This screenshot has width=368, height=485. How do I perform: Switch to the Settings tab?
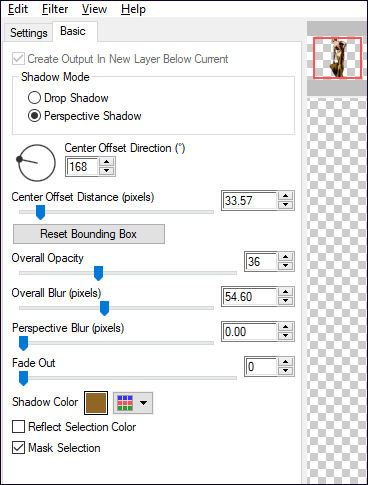(29, 33)
